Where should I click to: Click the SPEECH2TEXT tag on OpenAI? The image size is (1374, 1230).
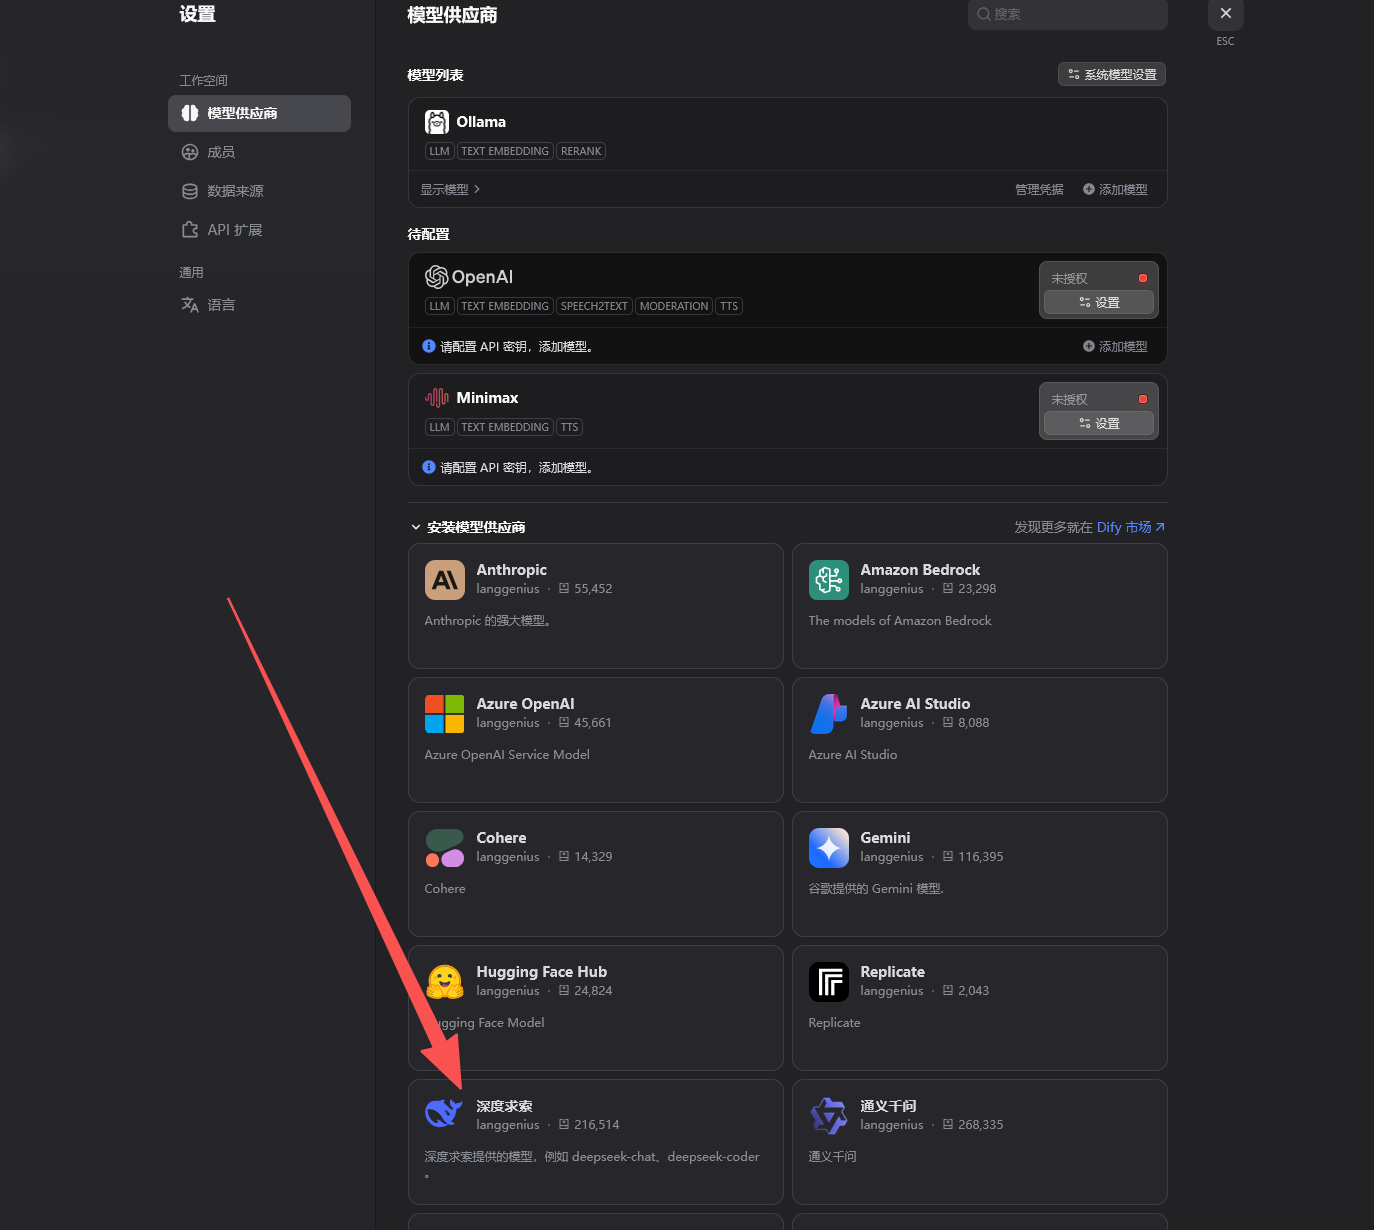594,306
